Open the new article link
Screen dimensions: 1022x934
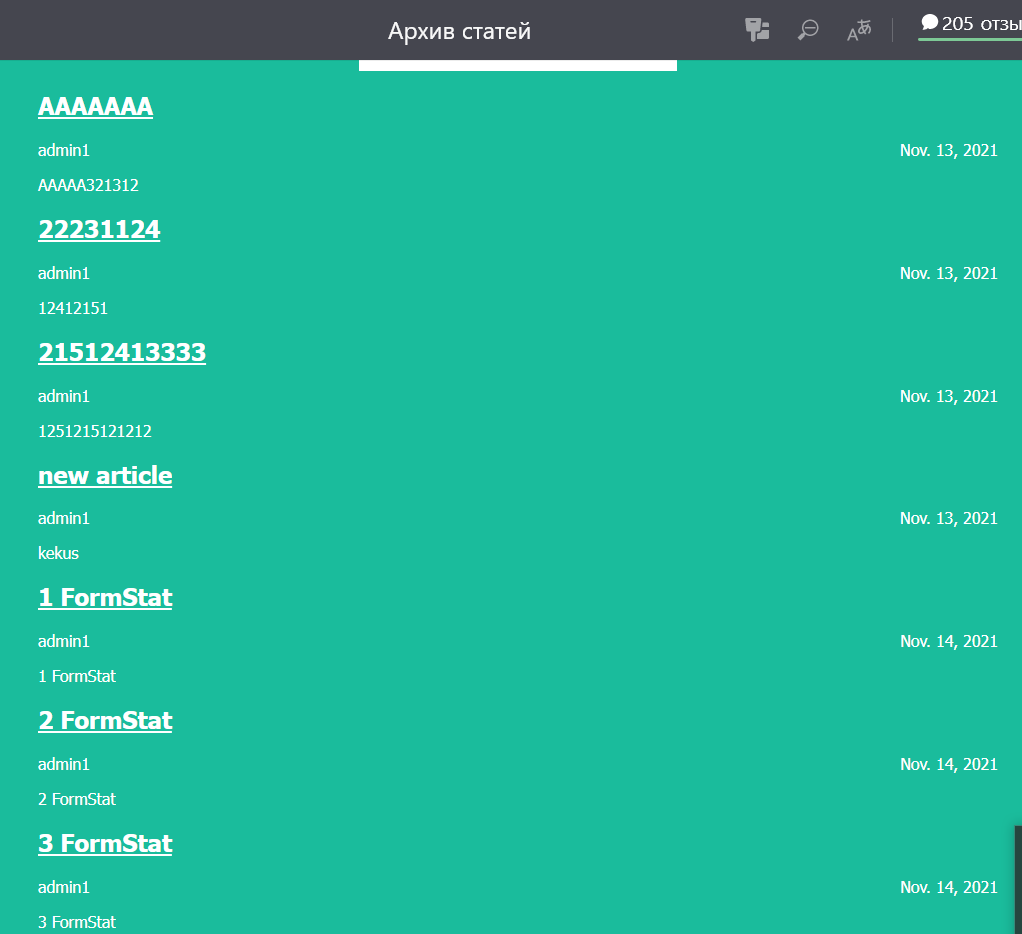[105, 476]
